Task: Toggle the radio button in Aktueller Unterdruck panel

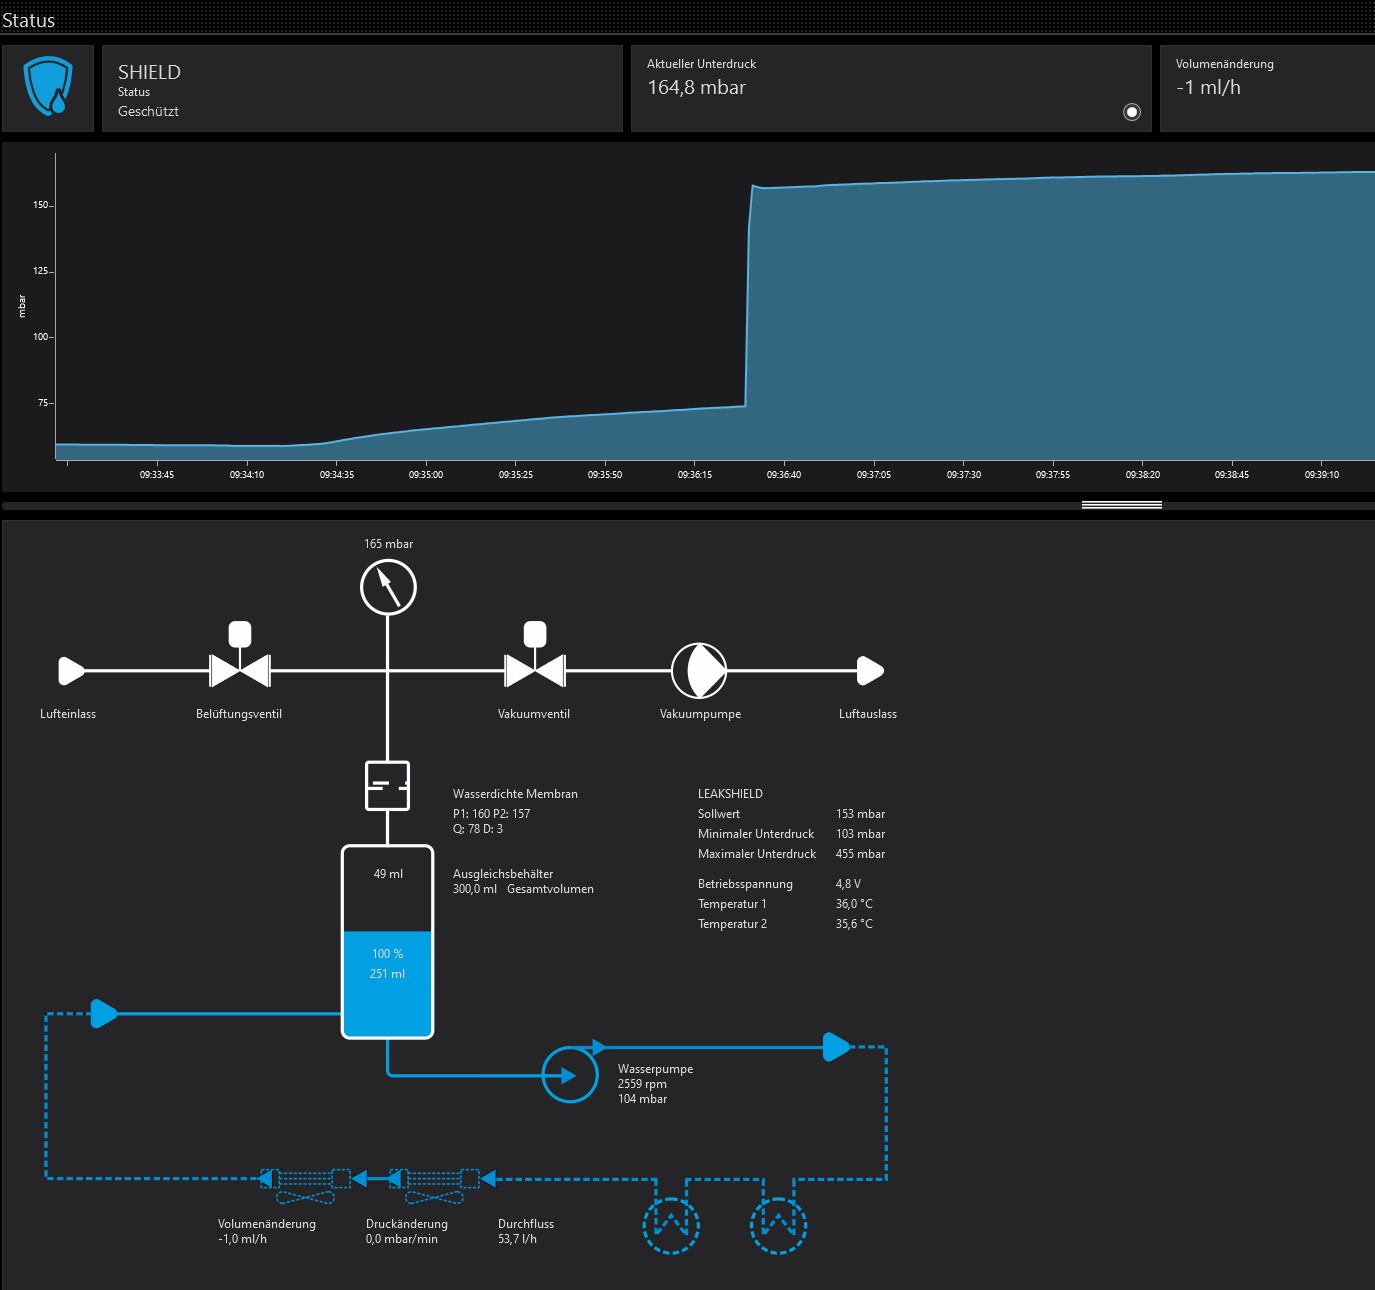Action: (1132, 112)
